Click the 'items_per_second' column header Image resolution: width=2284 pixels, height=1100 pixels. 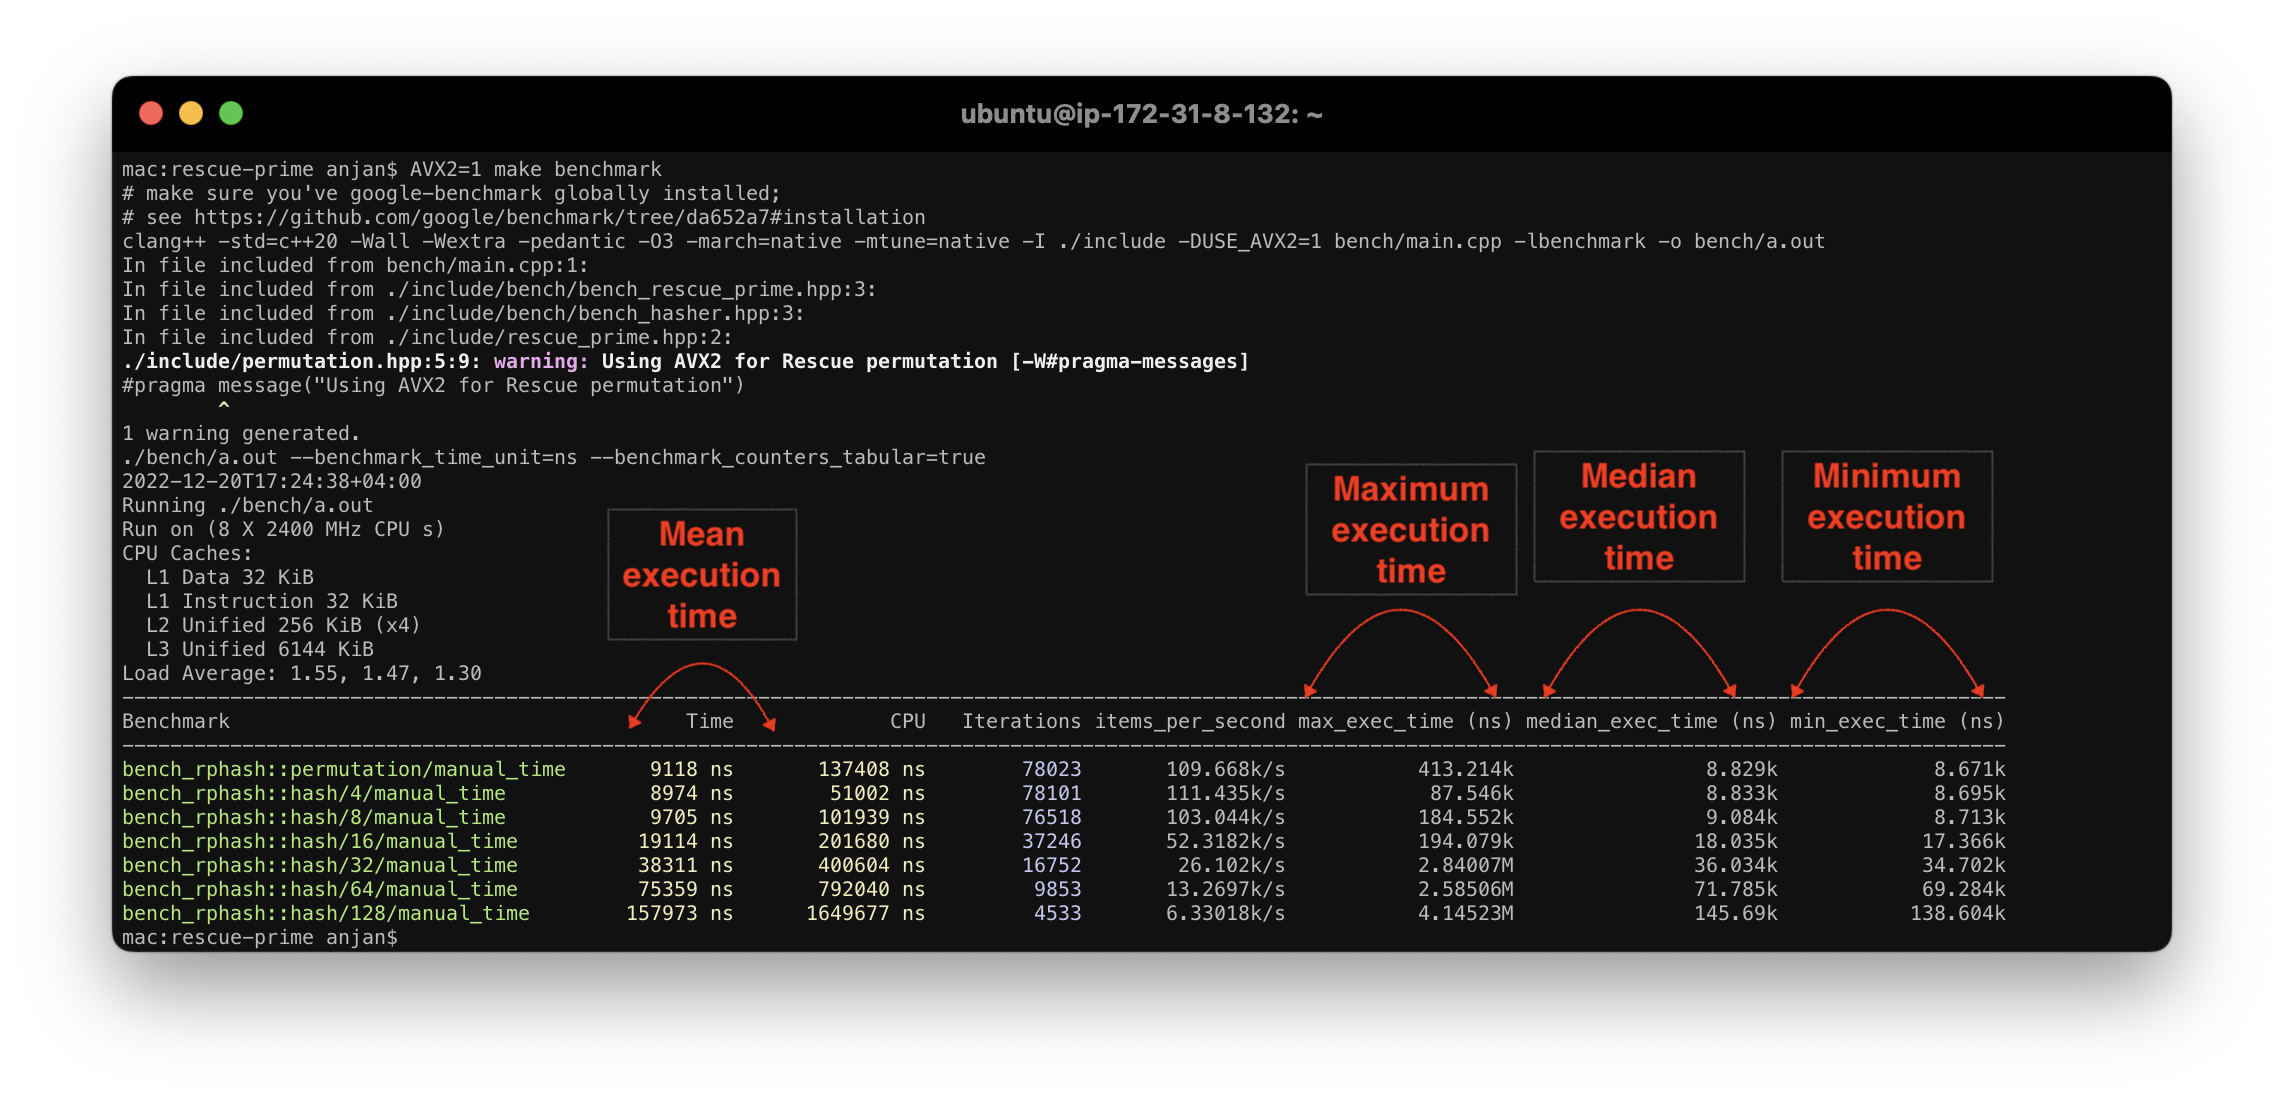click(x=1190, y=721)
